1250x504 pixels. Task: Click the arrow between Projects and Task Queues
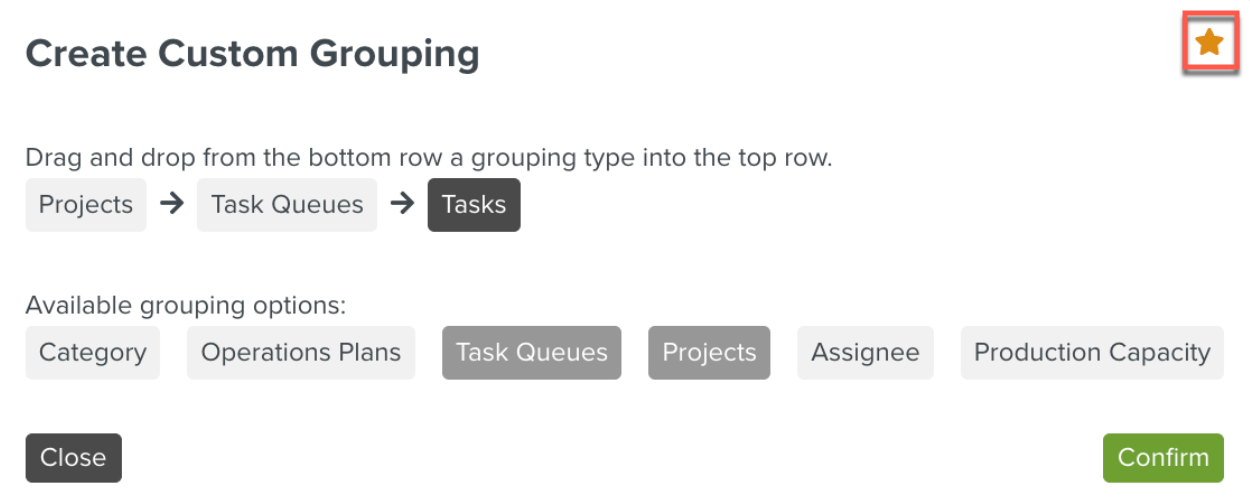[172, 204]
